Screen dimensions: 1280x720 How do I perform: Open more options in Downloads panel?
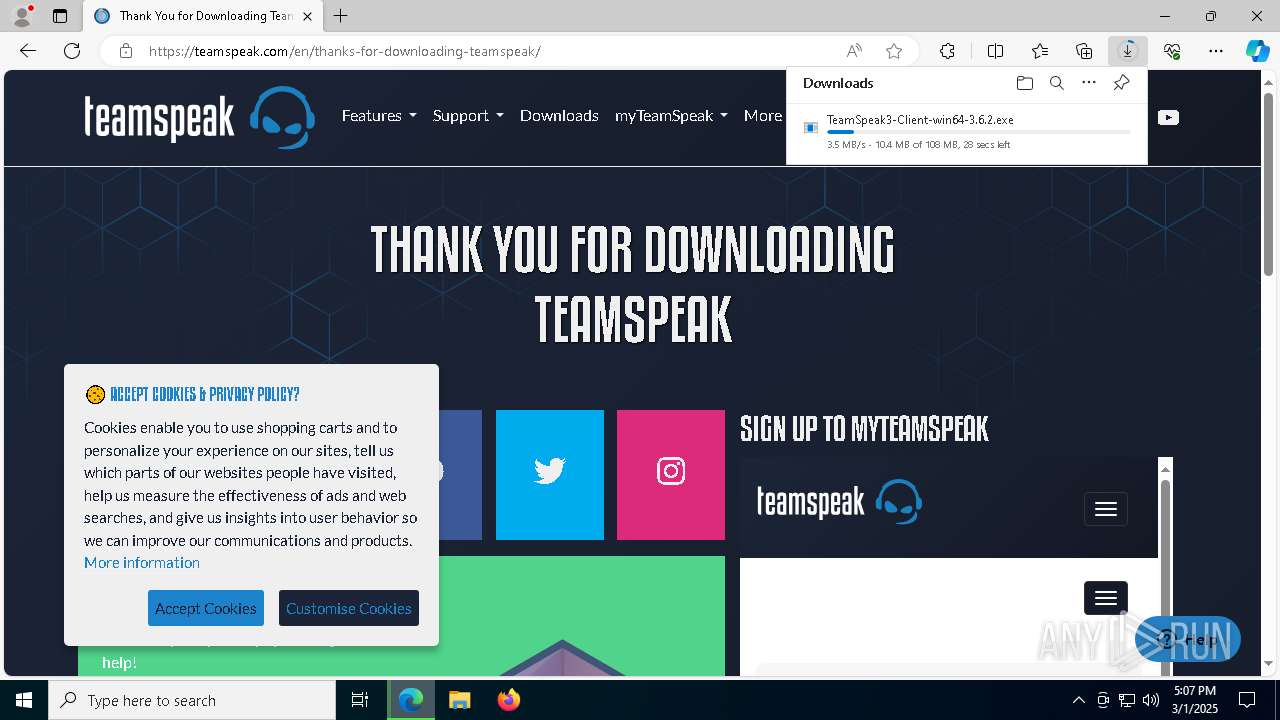[1089, 83]
